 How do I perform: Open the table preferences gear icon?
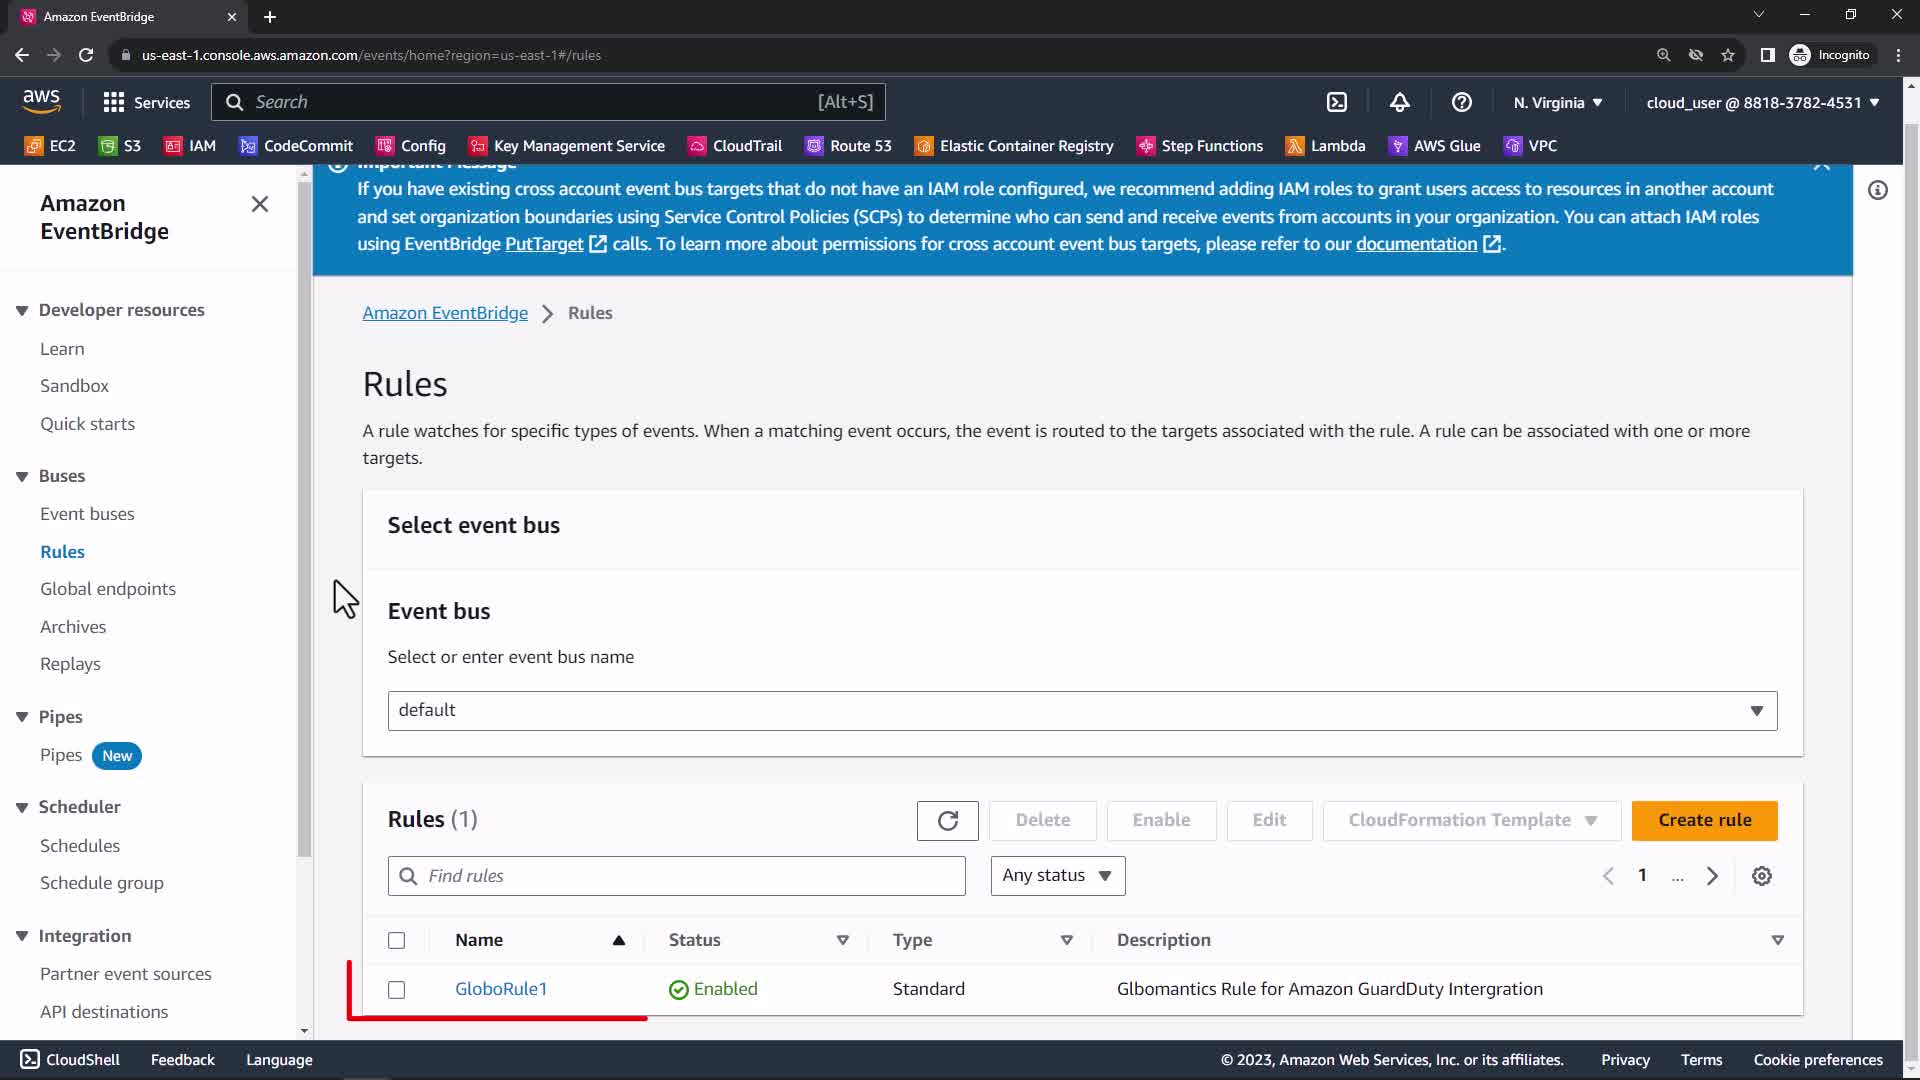coord(1761,876)
